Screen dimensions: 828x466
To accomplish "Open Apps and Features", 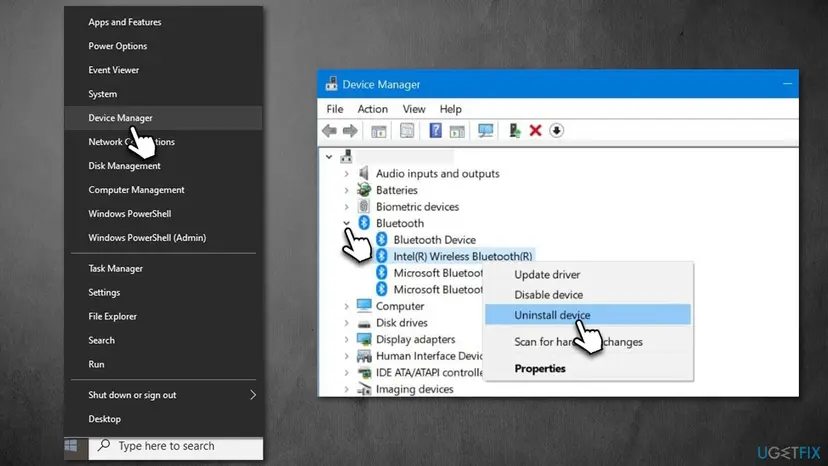I will click(164, 22).
